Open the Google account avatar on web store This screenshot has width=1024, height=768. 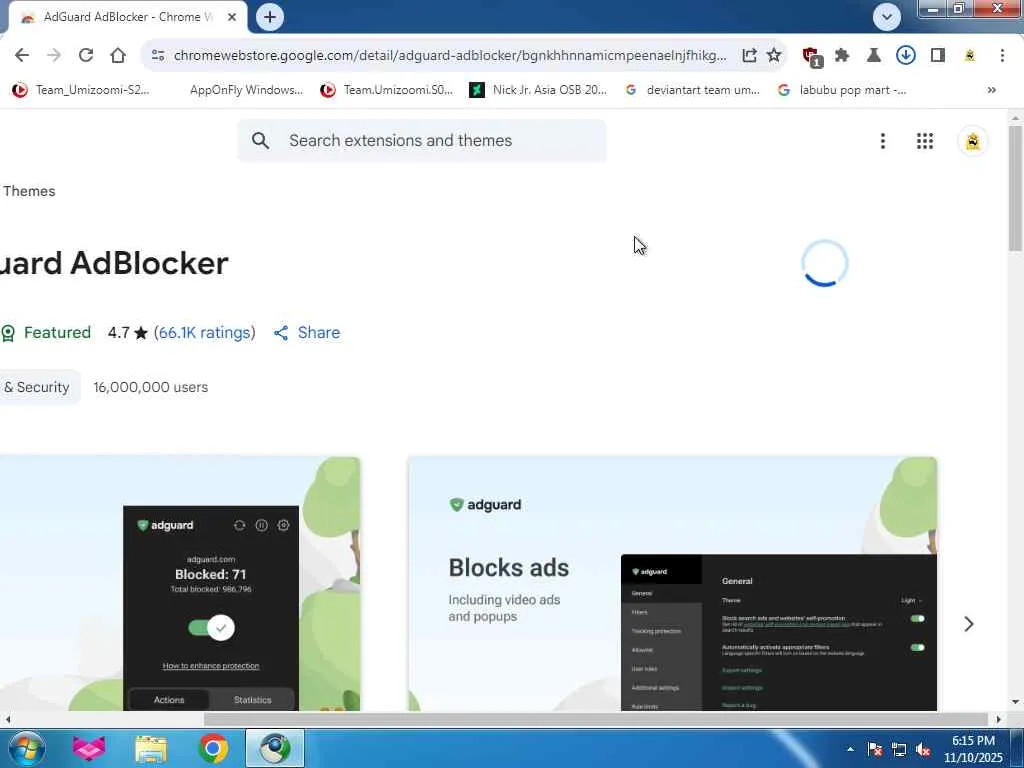pyautogui.click(x=972, y=141)
